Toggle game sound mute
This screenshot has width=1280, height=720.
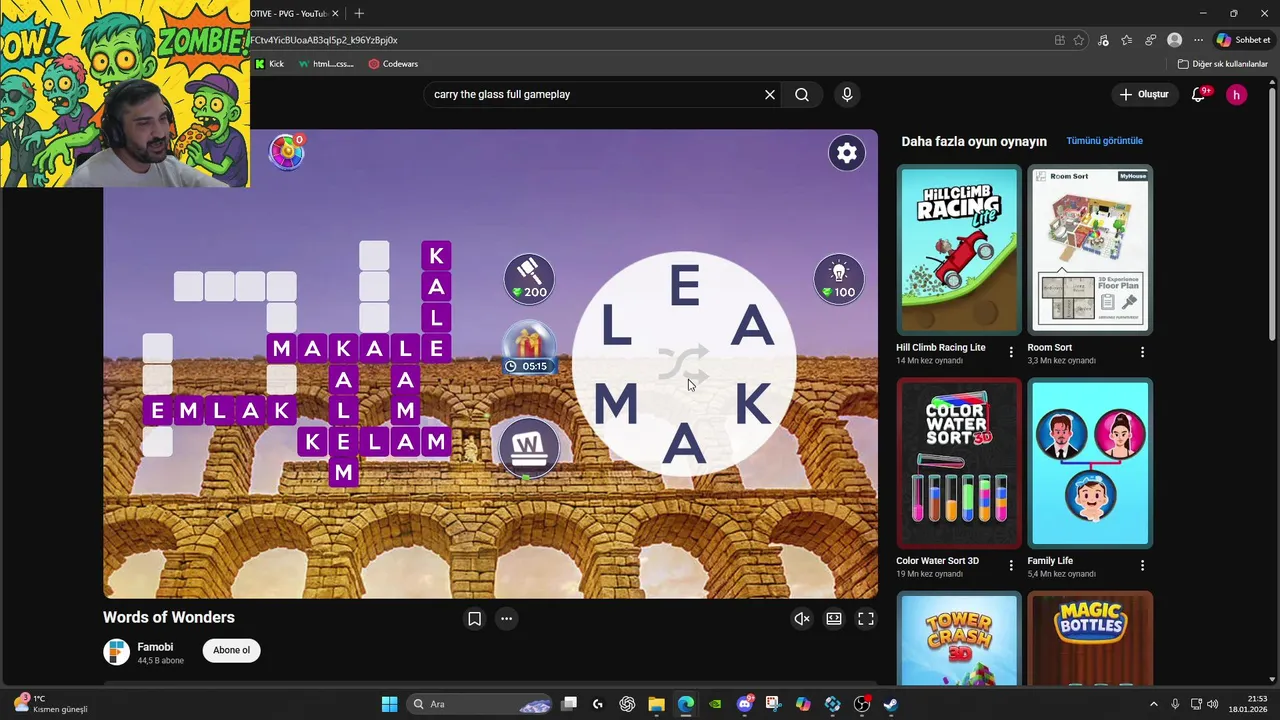(802, 619)
